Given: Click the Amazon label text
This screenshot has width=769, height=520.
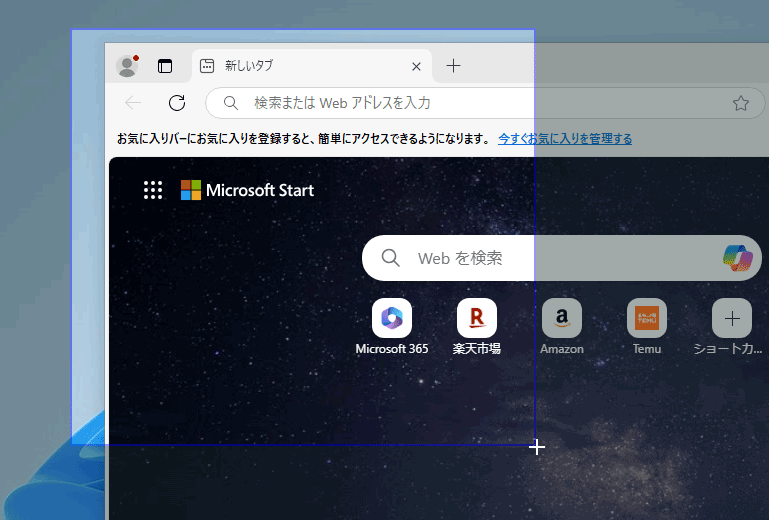Looking at the screenshot, I should 562,349.
